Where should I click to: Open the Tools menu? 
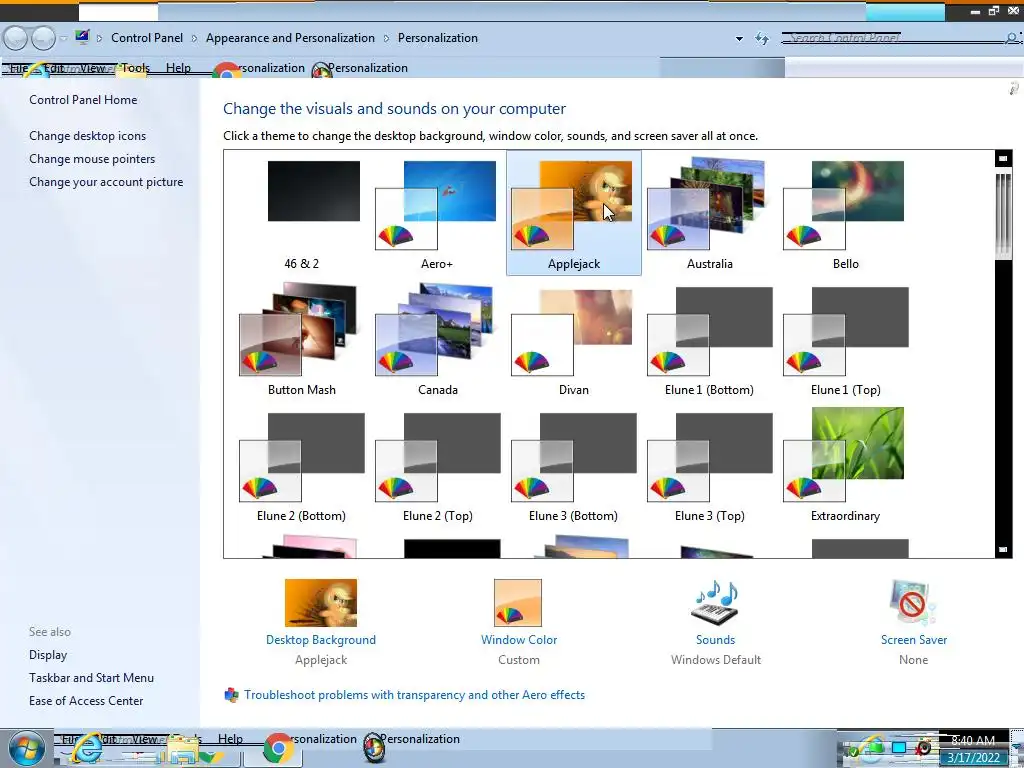[135, 68]
